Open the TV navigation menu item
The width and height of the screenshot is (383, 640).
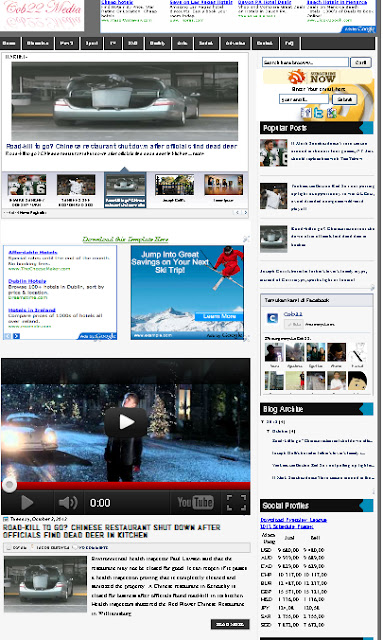coord(113,43)
